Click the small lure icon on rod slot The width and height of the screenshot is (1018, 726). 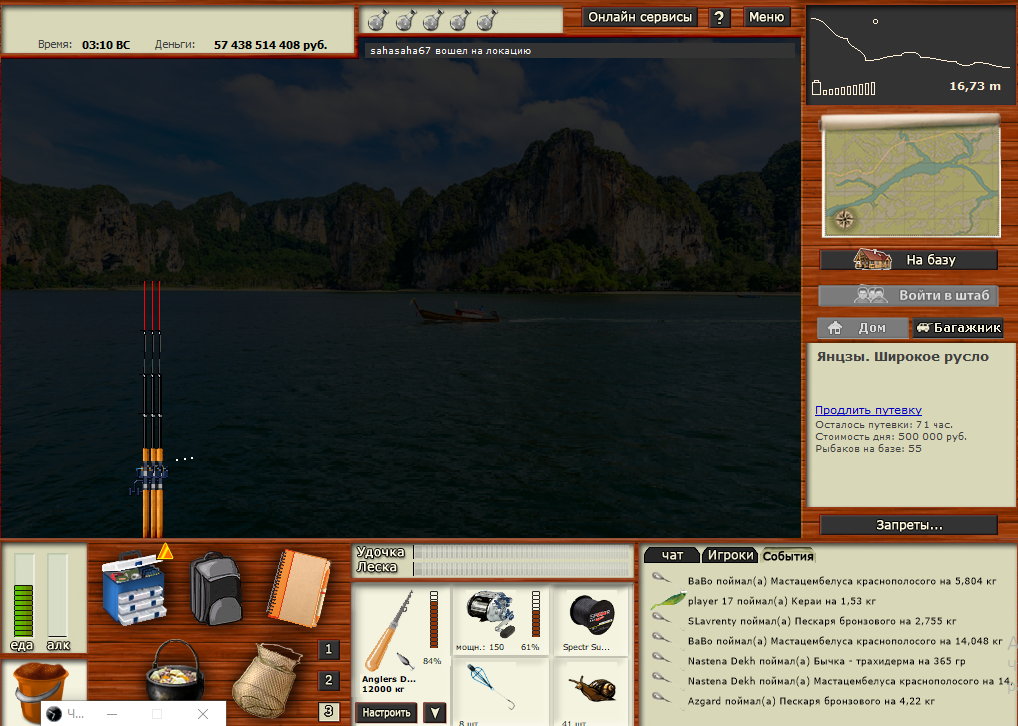pyautogui.click(x=406, y=660)
